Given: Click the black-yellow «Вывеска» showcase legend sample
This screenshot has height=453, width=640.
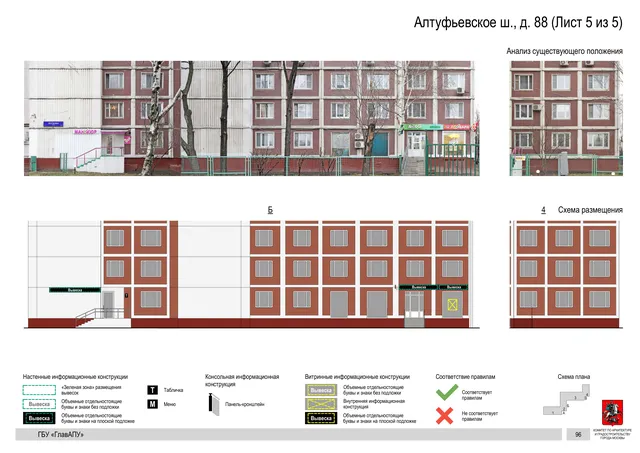Looking at the screenshot, I should click(321, 418).
